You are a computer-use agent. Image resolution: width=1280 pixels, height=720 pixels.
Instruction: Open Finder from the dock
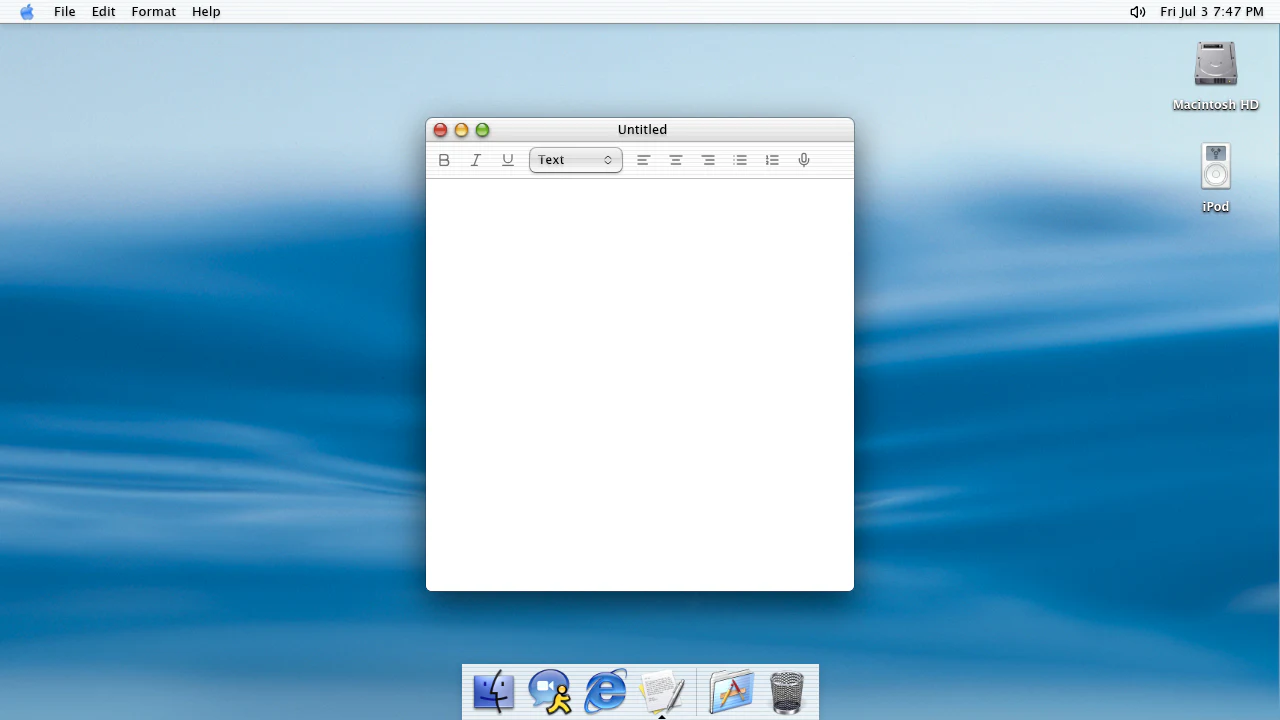(x=494, y=692)
